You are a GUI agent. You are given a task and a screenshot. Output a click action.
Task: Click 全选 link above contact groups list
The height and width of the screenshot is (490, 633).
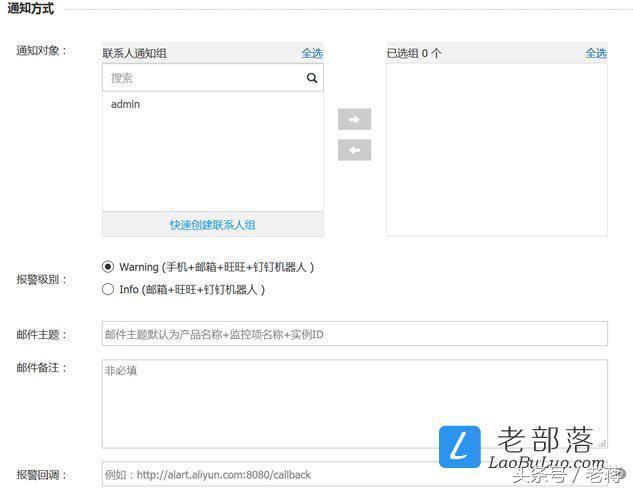[x=312, y=53]
